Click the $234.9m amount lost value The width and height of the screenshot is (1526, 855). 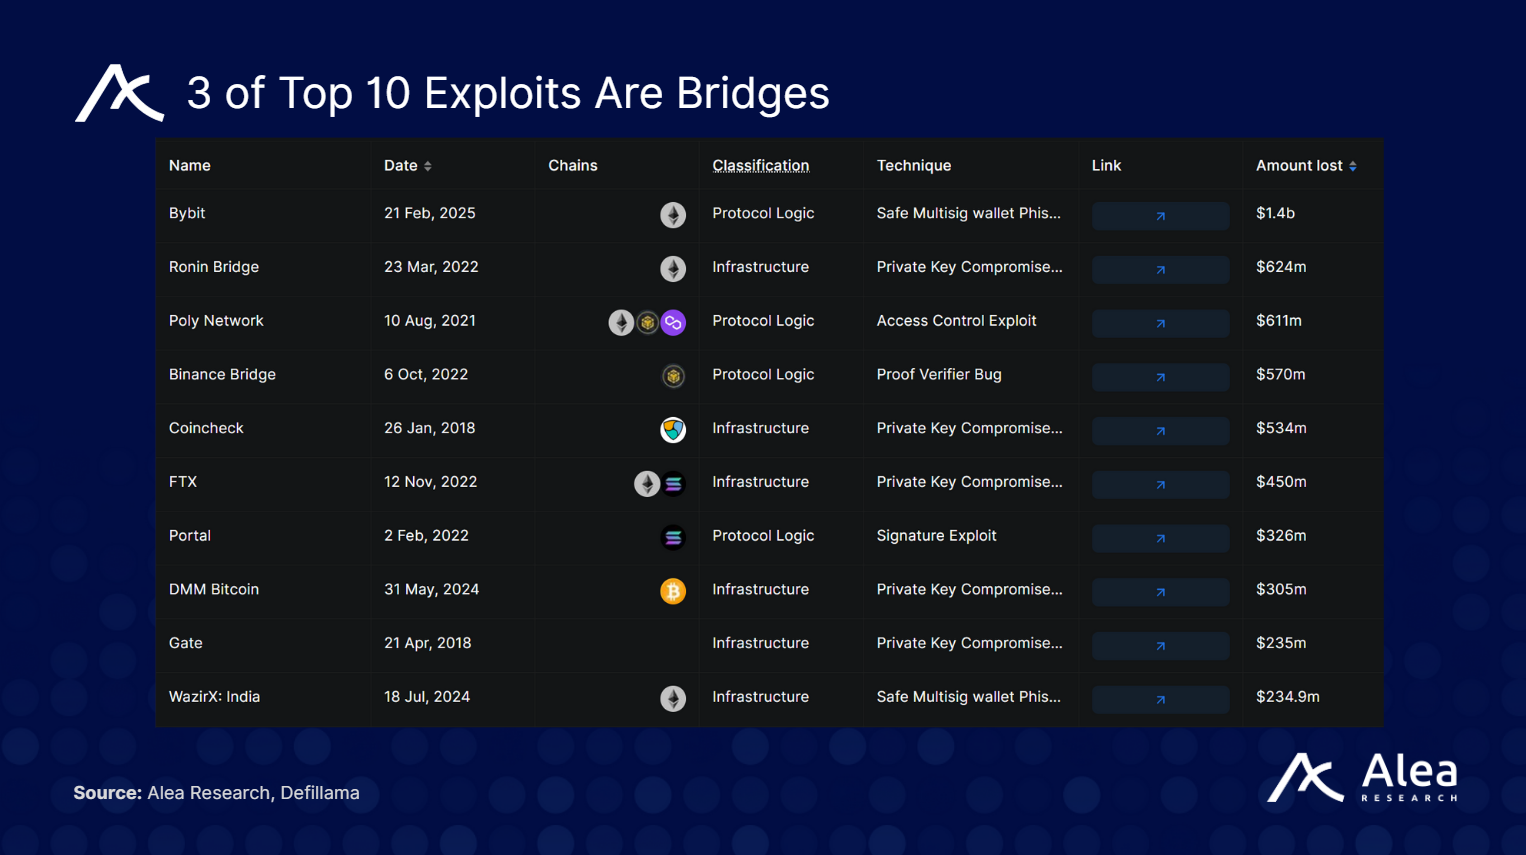coord(1288,697)
